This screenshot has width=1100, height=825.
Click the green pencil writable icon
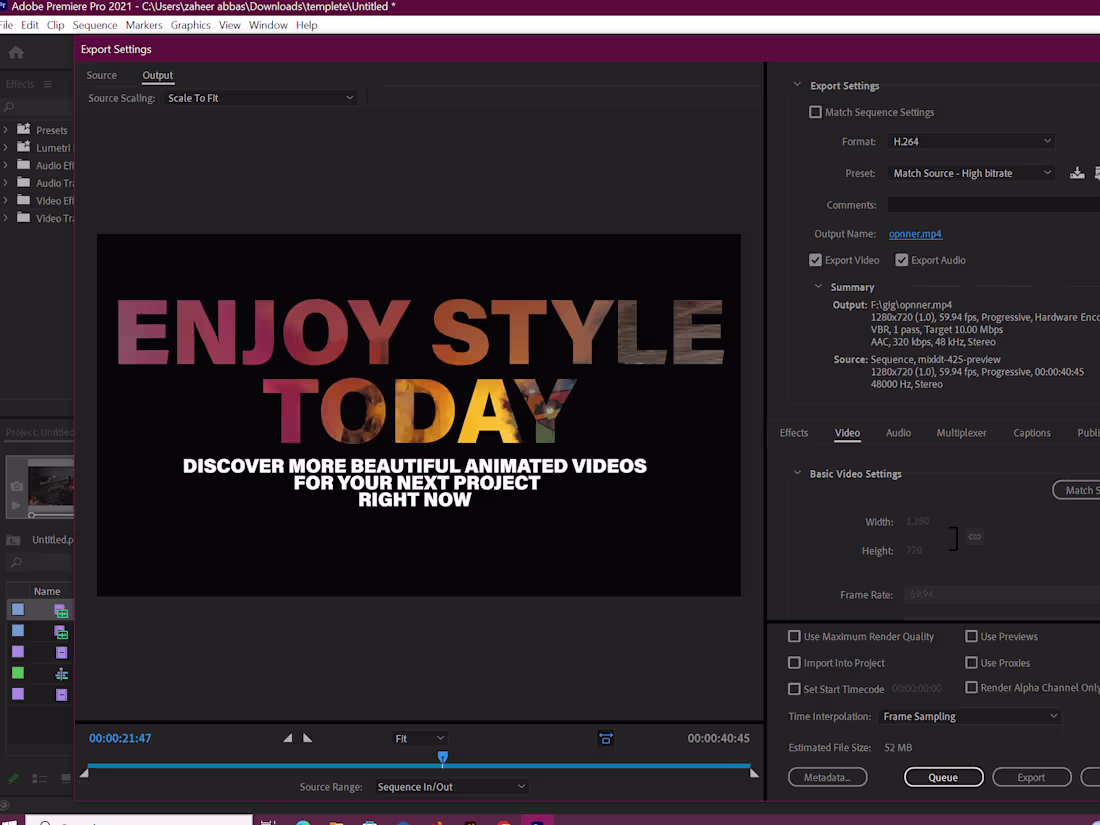coord(13,778)
